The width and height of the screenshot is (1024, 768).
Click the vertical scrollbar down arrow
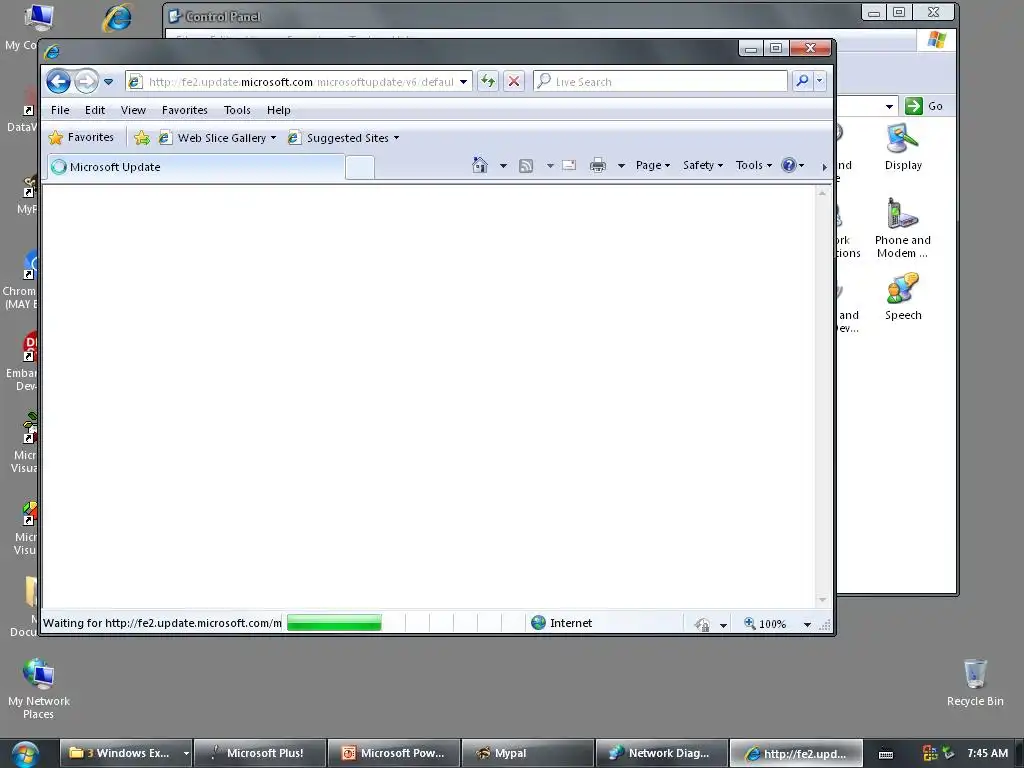coord(822,599)
